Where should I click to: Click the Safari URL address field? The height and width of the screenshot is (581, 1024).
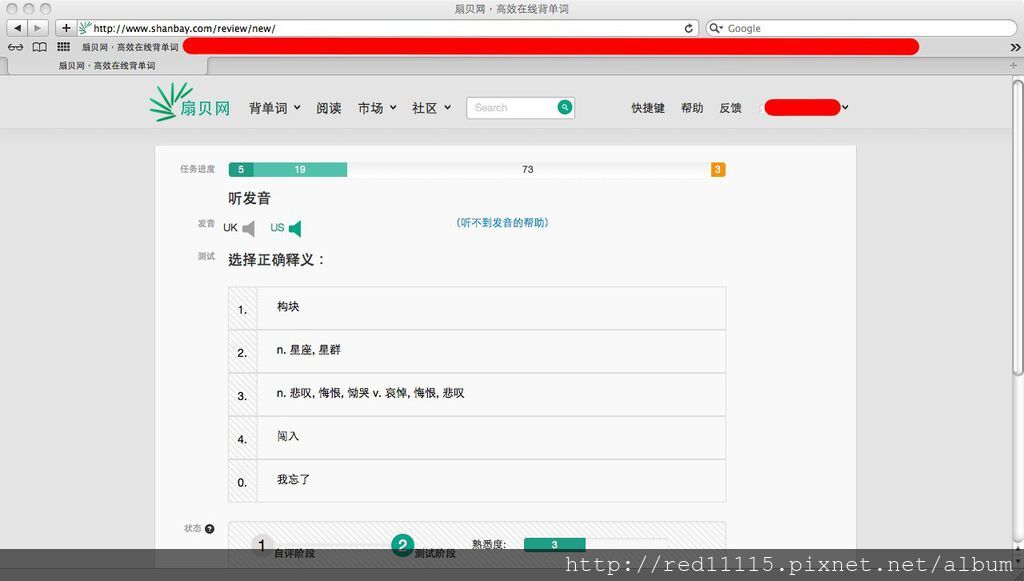[x=389, y=28]
